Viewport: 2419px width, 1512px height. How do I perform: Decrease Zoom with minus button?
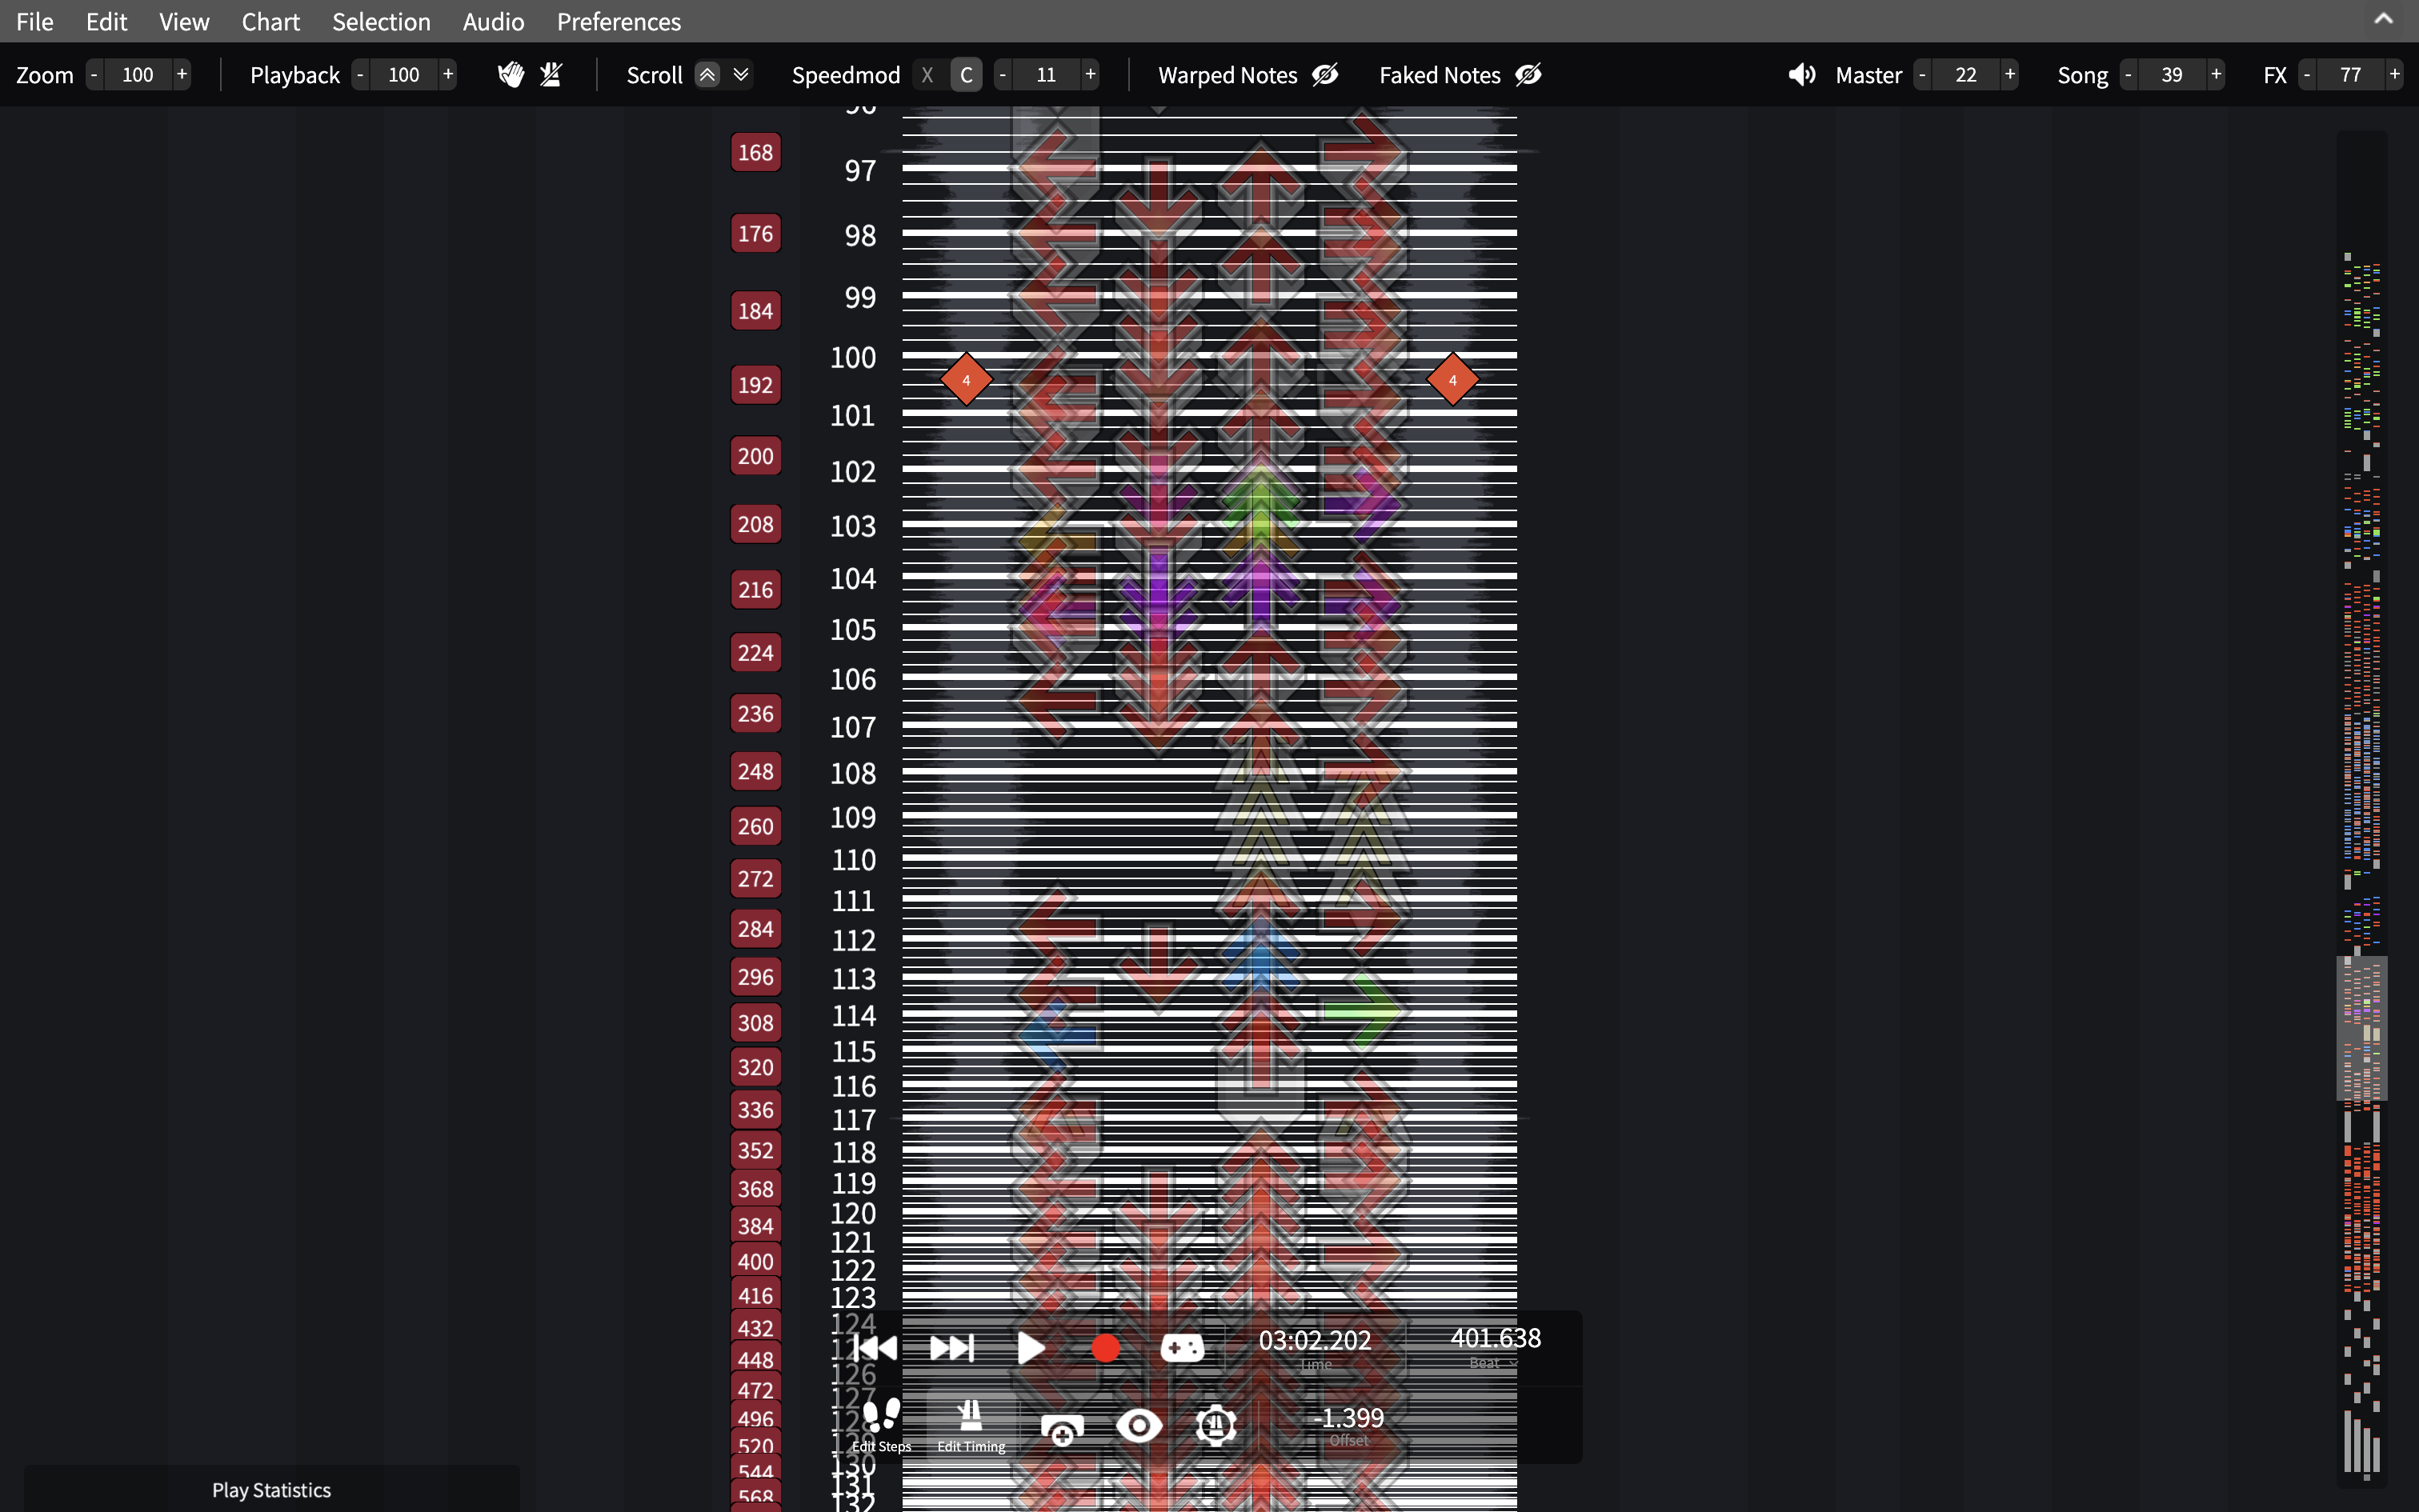94,75
